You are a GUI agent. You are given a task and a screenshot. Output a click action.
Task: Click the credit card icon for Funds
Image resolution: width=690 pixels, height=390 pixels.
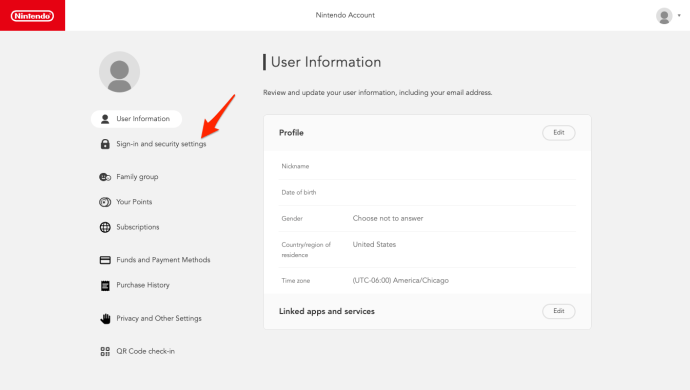point(105,260)
